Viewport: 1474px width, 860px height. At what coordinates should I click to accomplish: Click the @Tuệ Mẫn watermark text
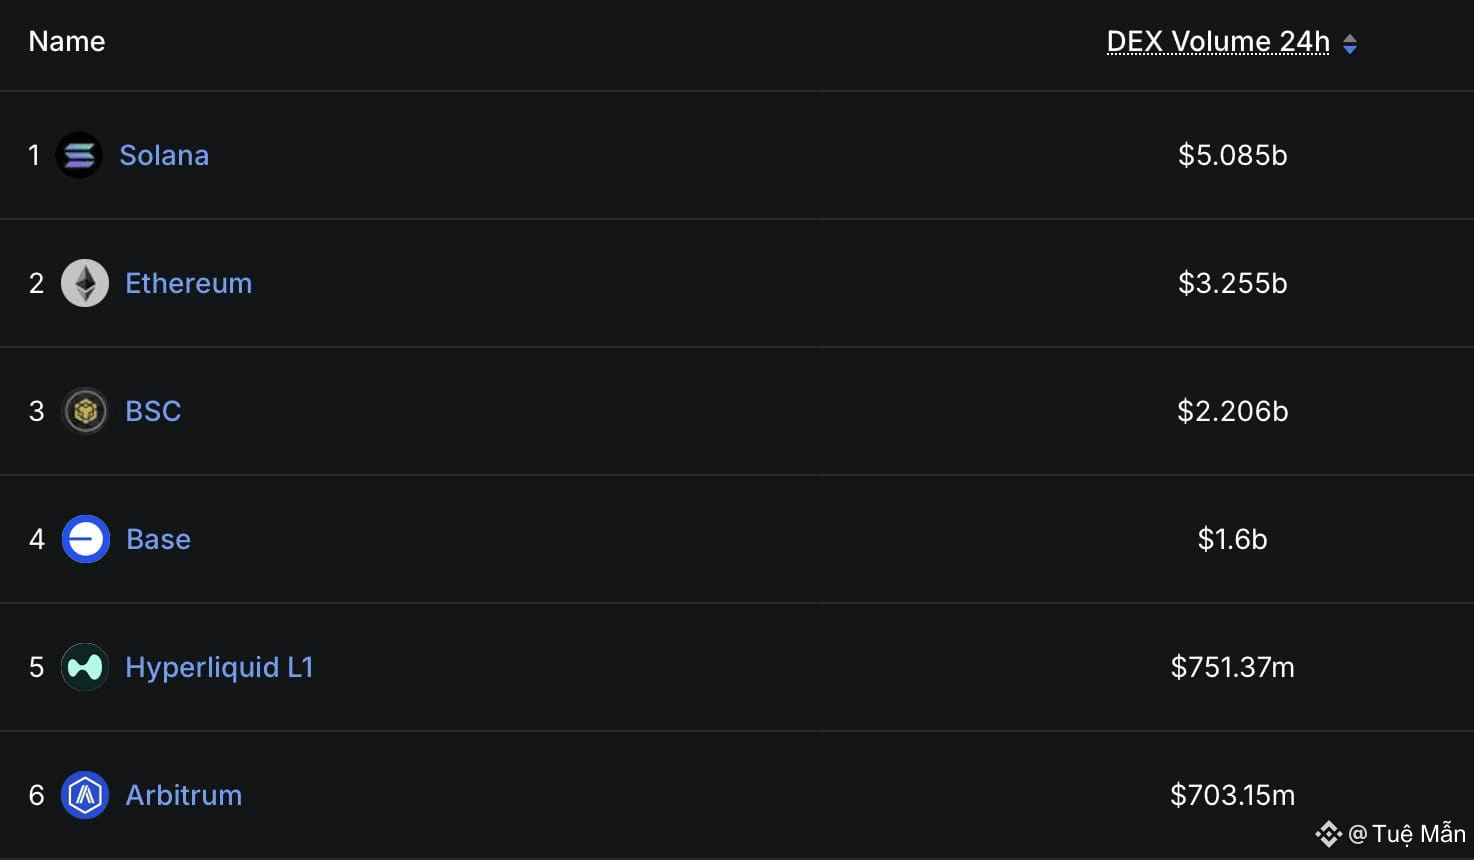1406,833
